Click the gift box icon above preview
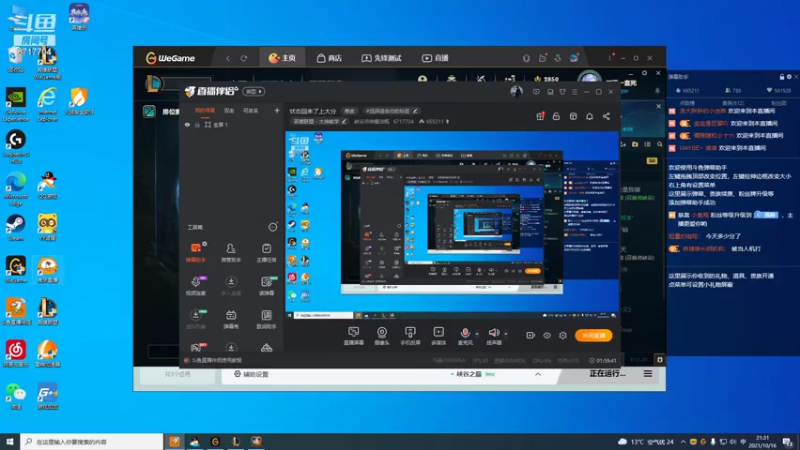 [540, 116]
